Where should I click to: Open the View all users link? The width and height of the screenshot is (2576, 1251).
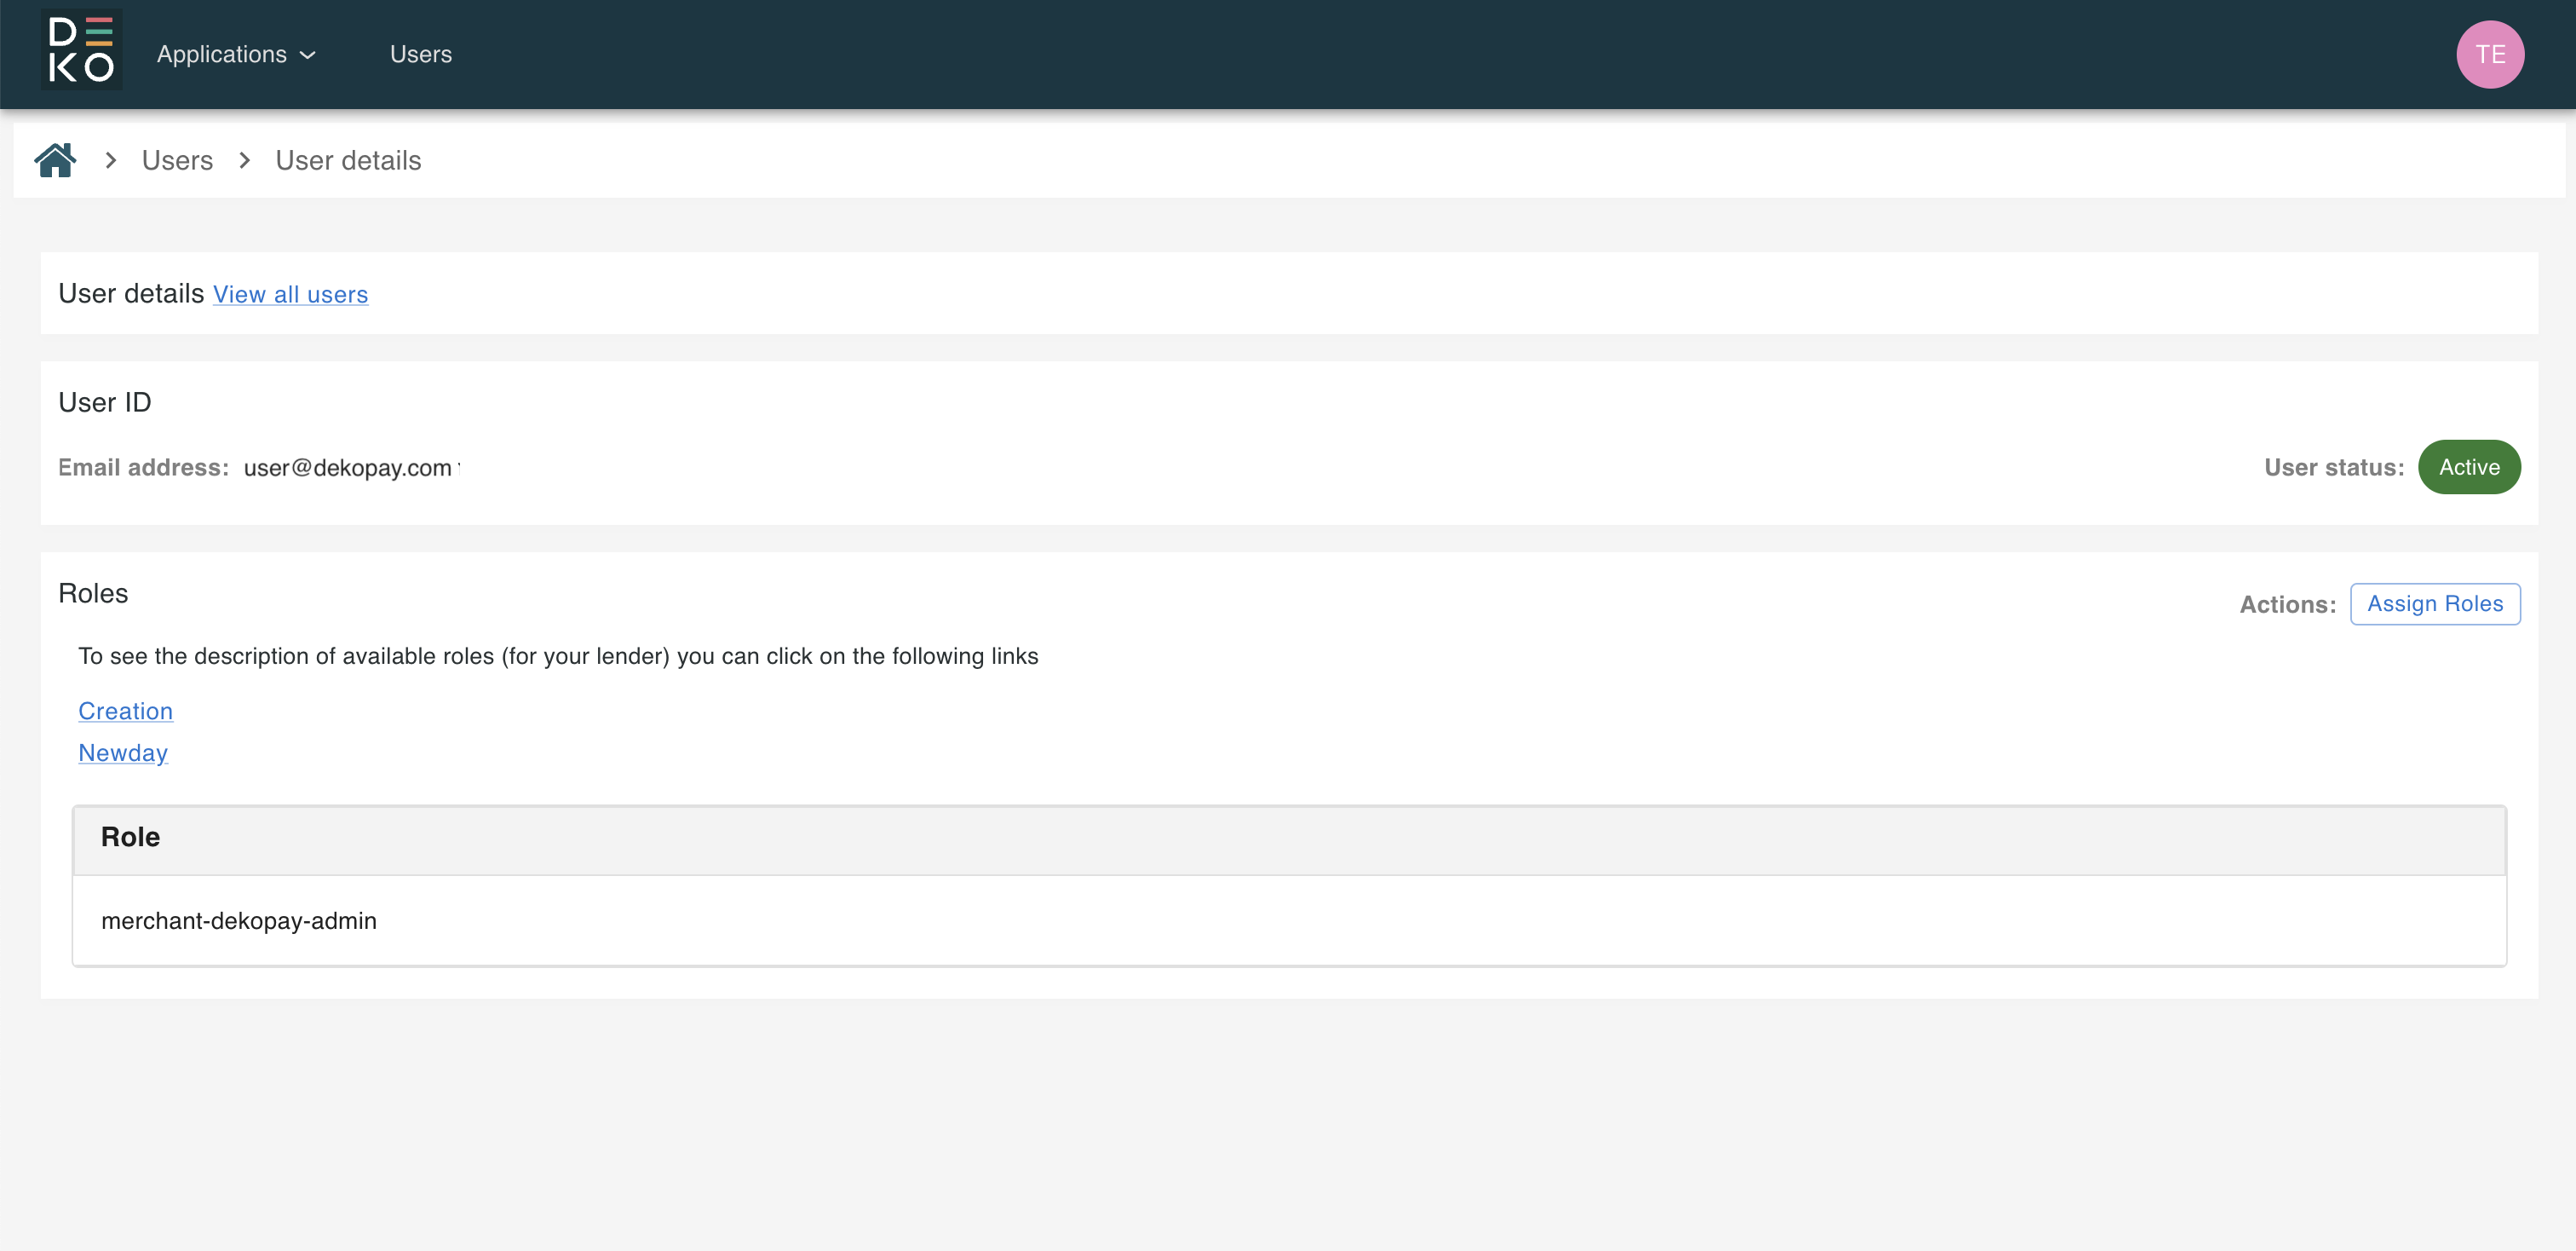pos(290,294)
